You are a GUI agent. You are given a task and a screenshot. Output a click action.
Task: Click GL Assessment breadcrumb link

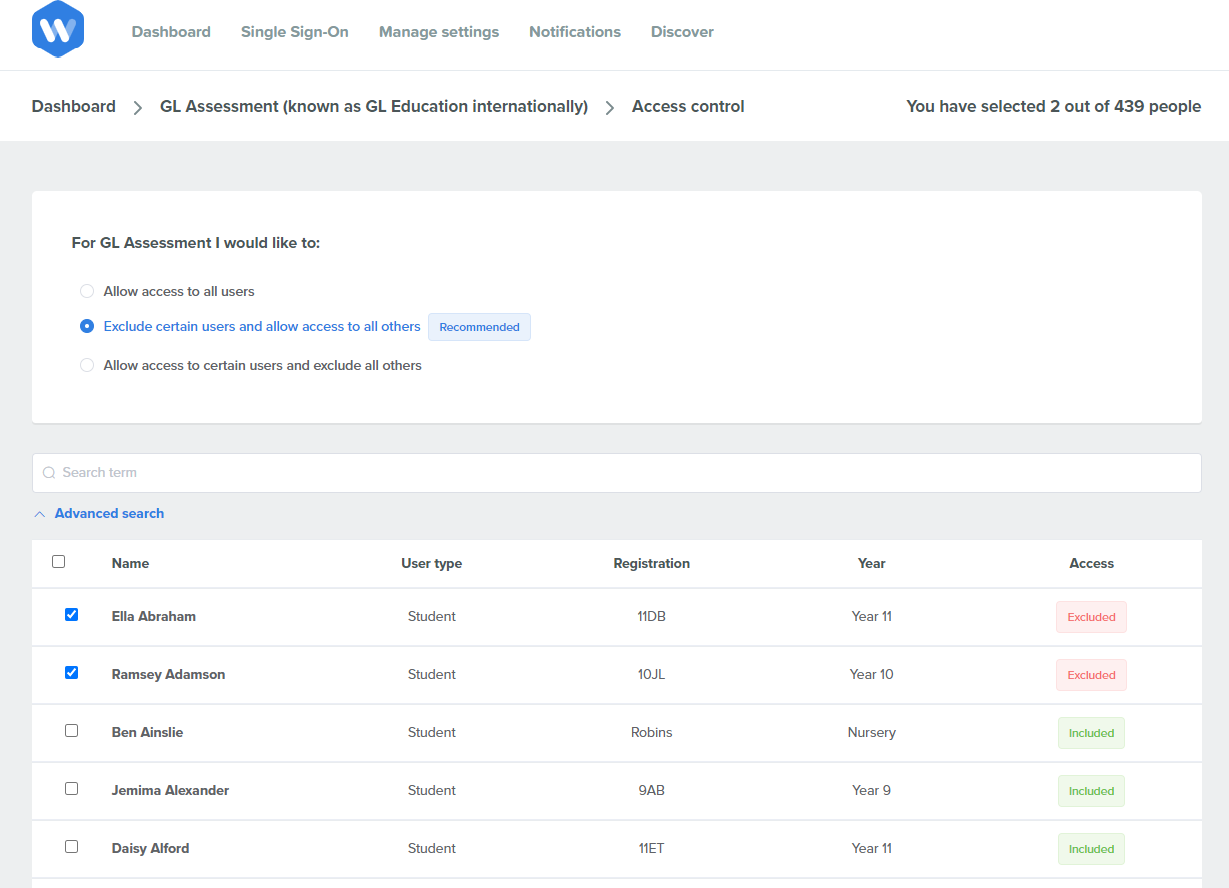click(374, 106)
